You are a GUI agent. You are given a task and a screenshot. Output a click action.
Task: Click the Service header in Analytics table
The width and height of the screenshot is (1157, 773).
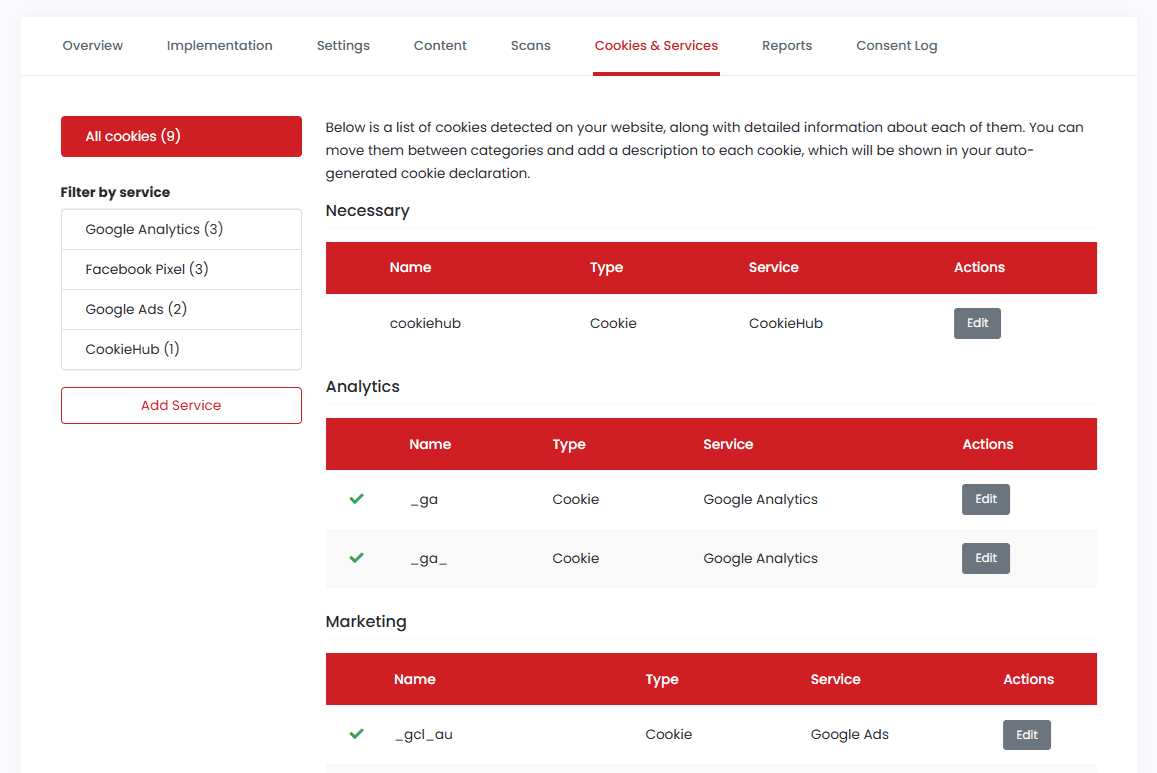tap(728, 445)
